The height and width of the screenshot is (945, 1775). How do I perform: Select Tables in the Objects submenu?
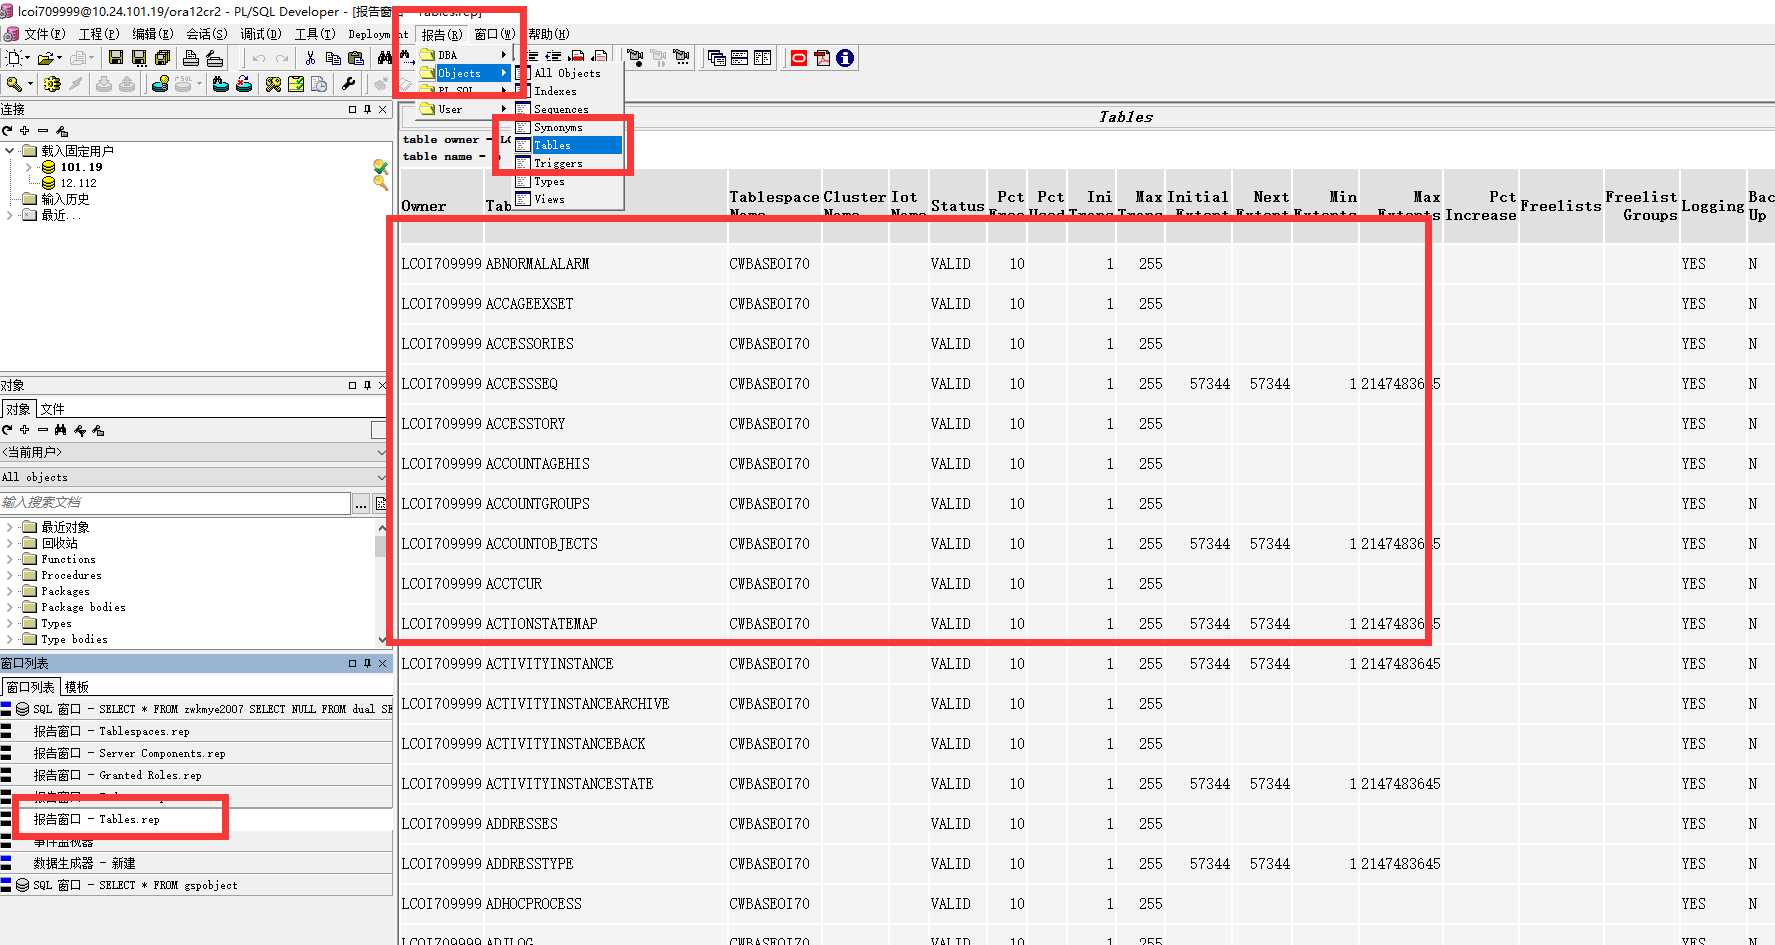click(x=568, y=145)
